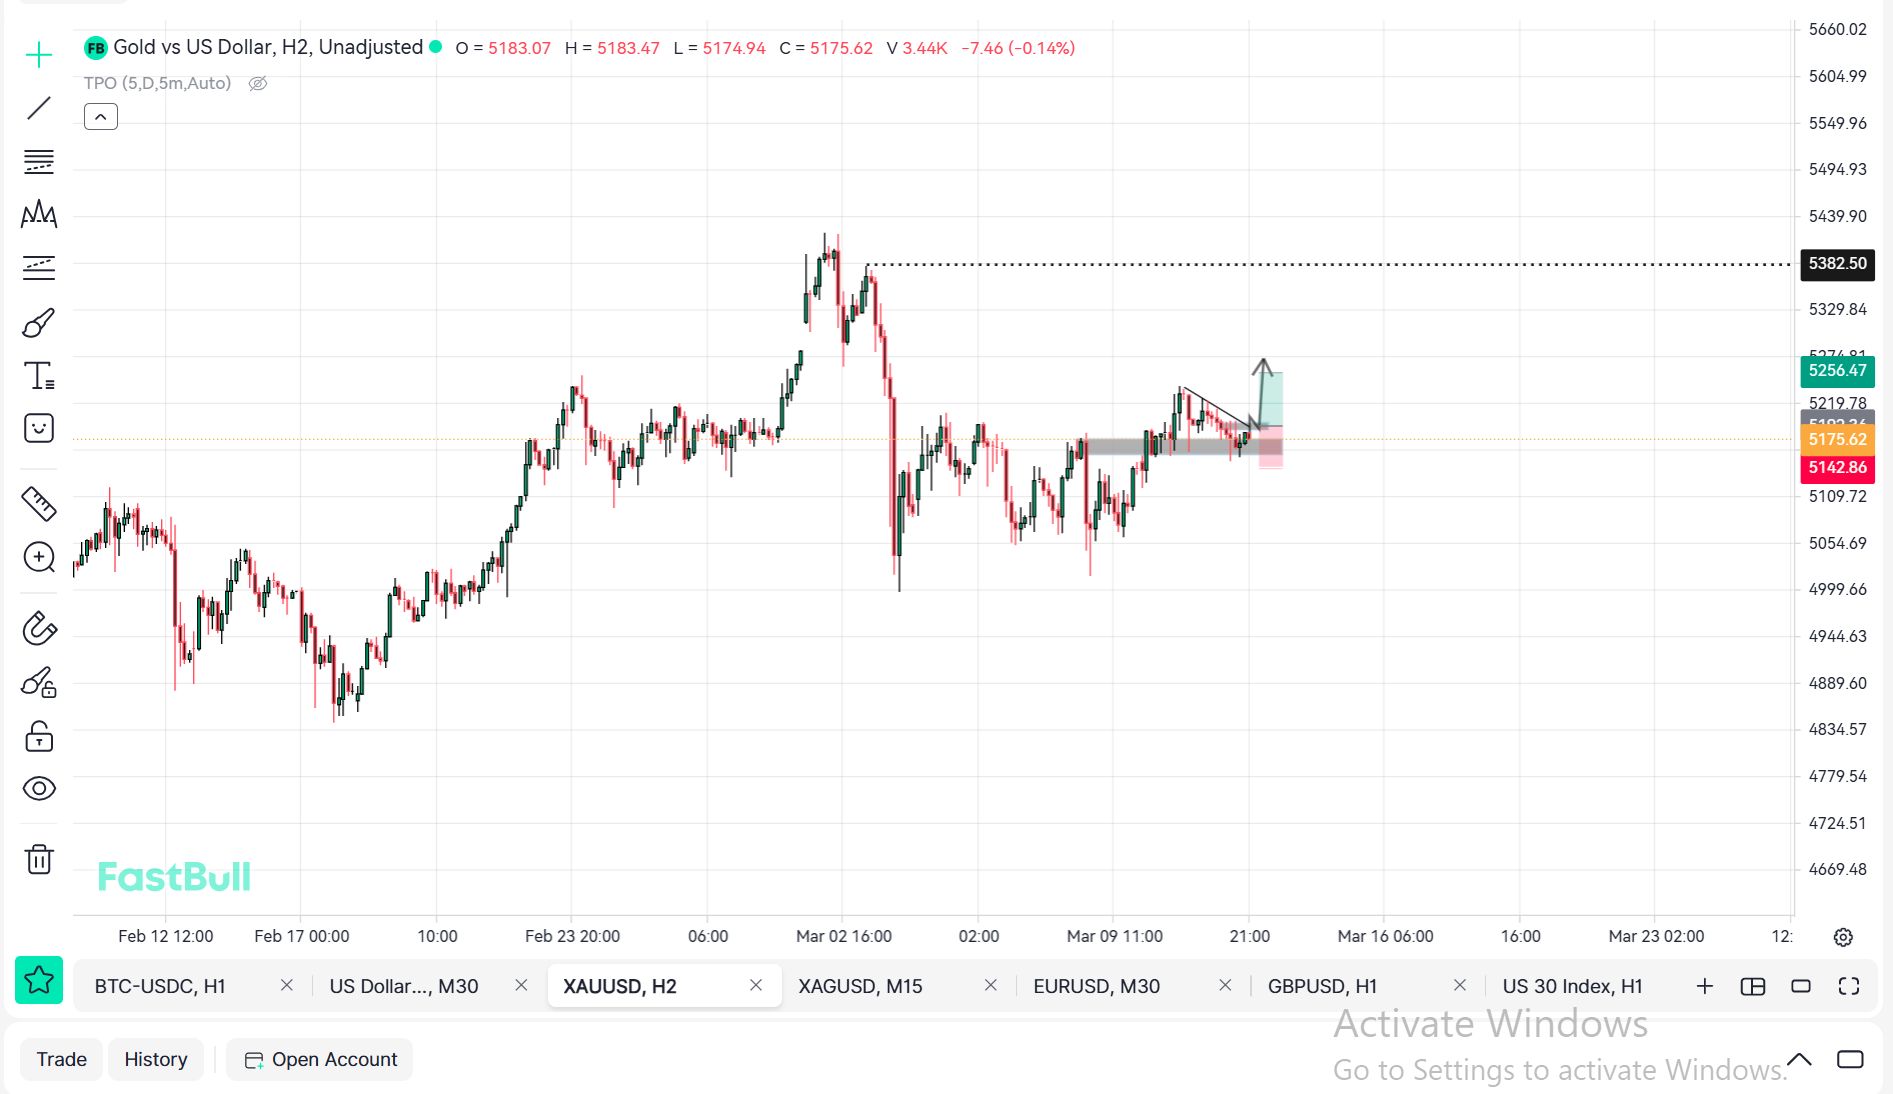Switch to the EURUSD, M30 tab

(1096, 987)
